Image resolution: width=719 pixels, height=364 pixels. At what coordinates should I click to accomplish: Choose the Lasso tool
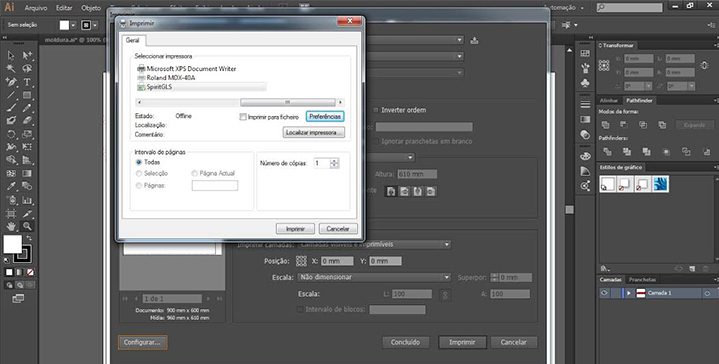(27, 69)
